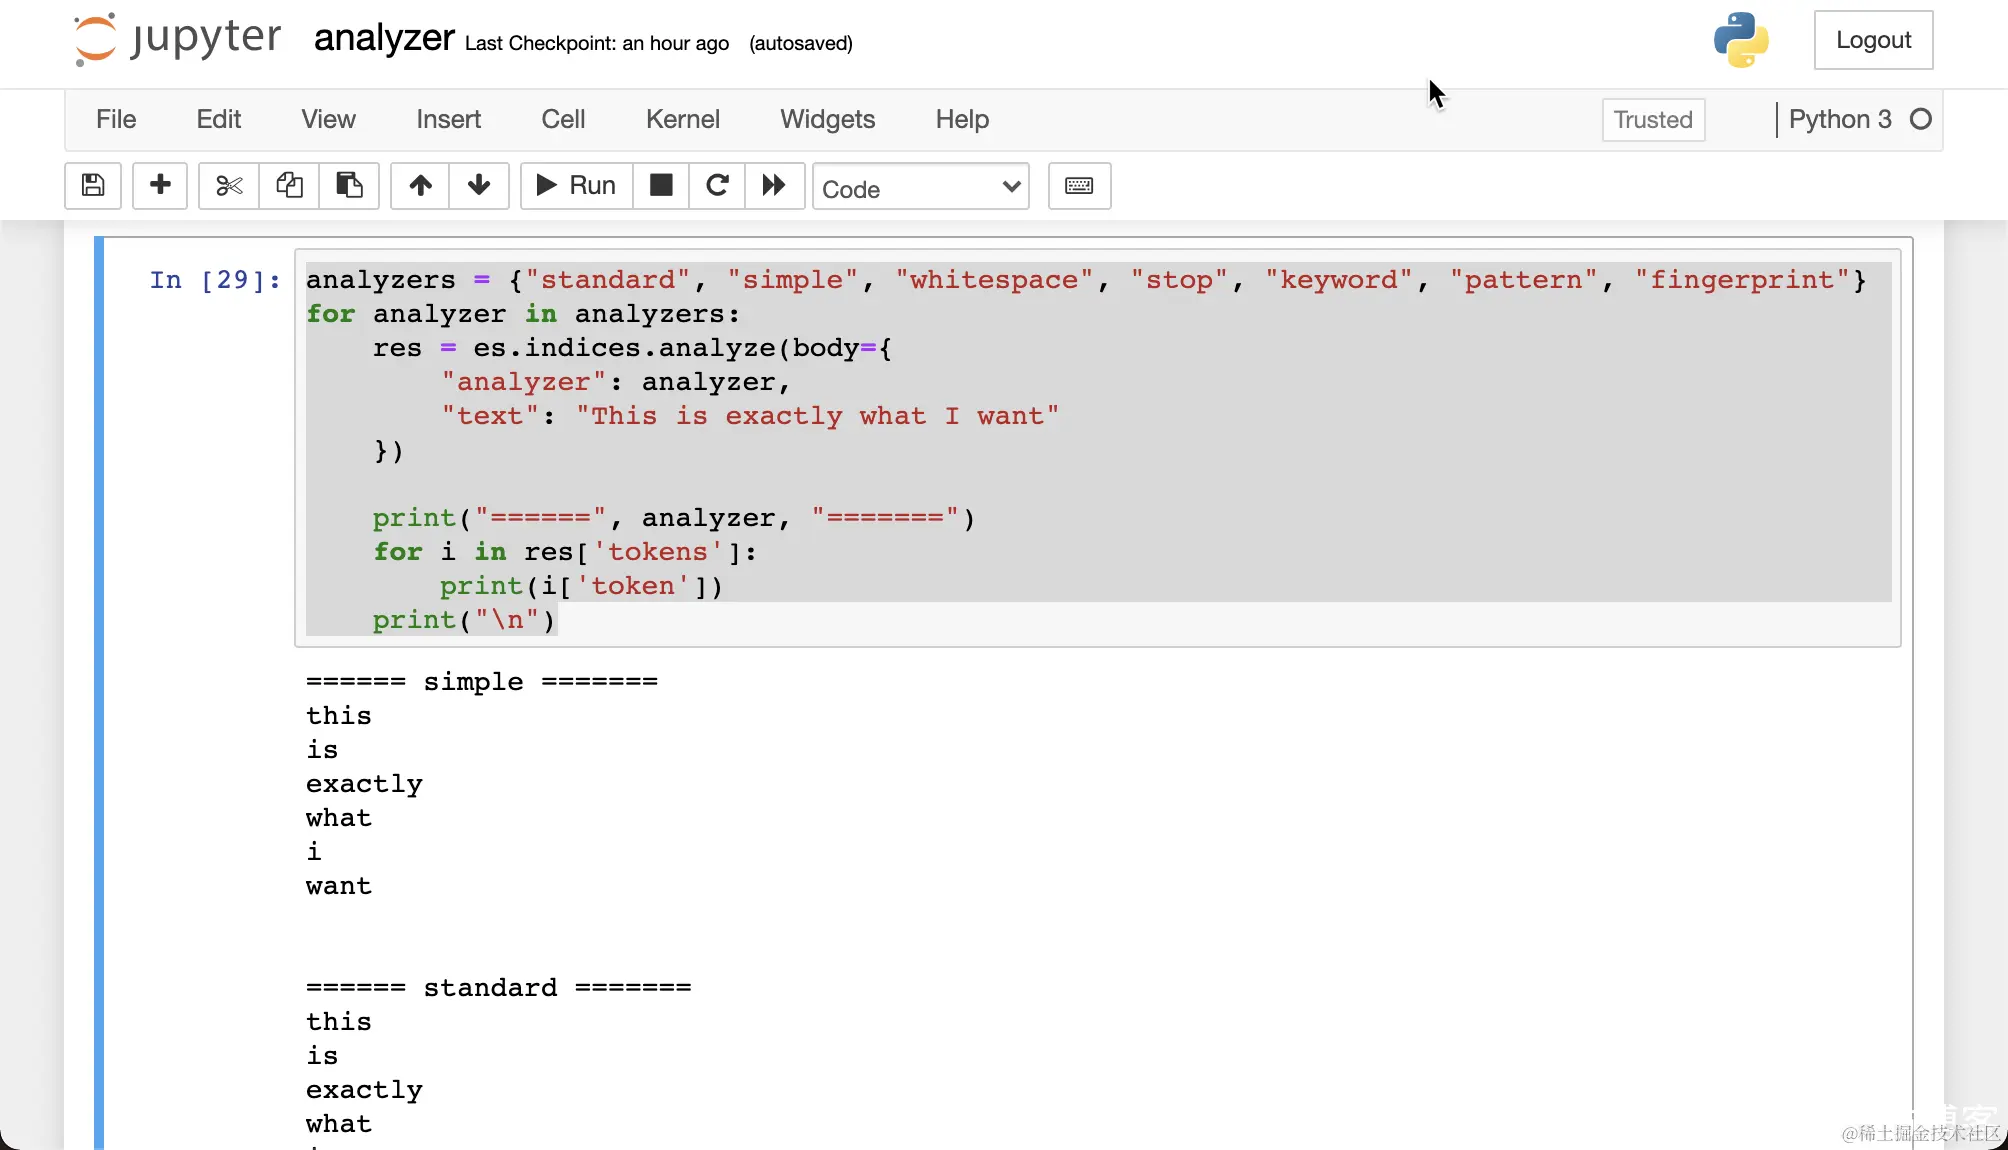
Task: Cut selected cells with the scissors icon
Action: point(229,186)
